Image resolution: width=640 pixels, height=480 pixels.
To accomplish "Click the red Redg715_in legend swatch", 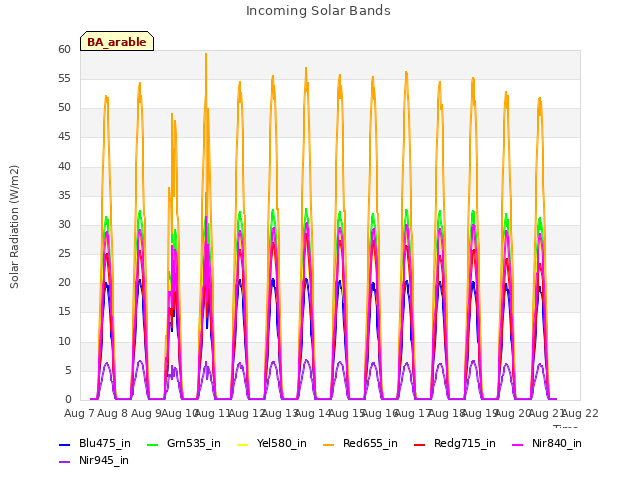I will (420, 444).
